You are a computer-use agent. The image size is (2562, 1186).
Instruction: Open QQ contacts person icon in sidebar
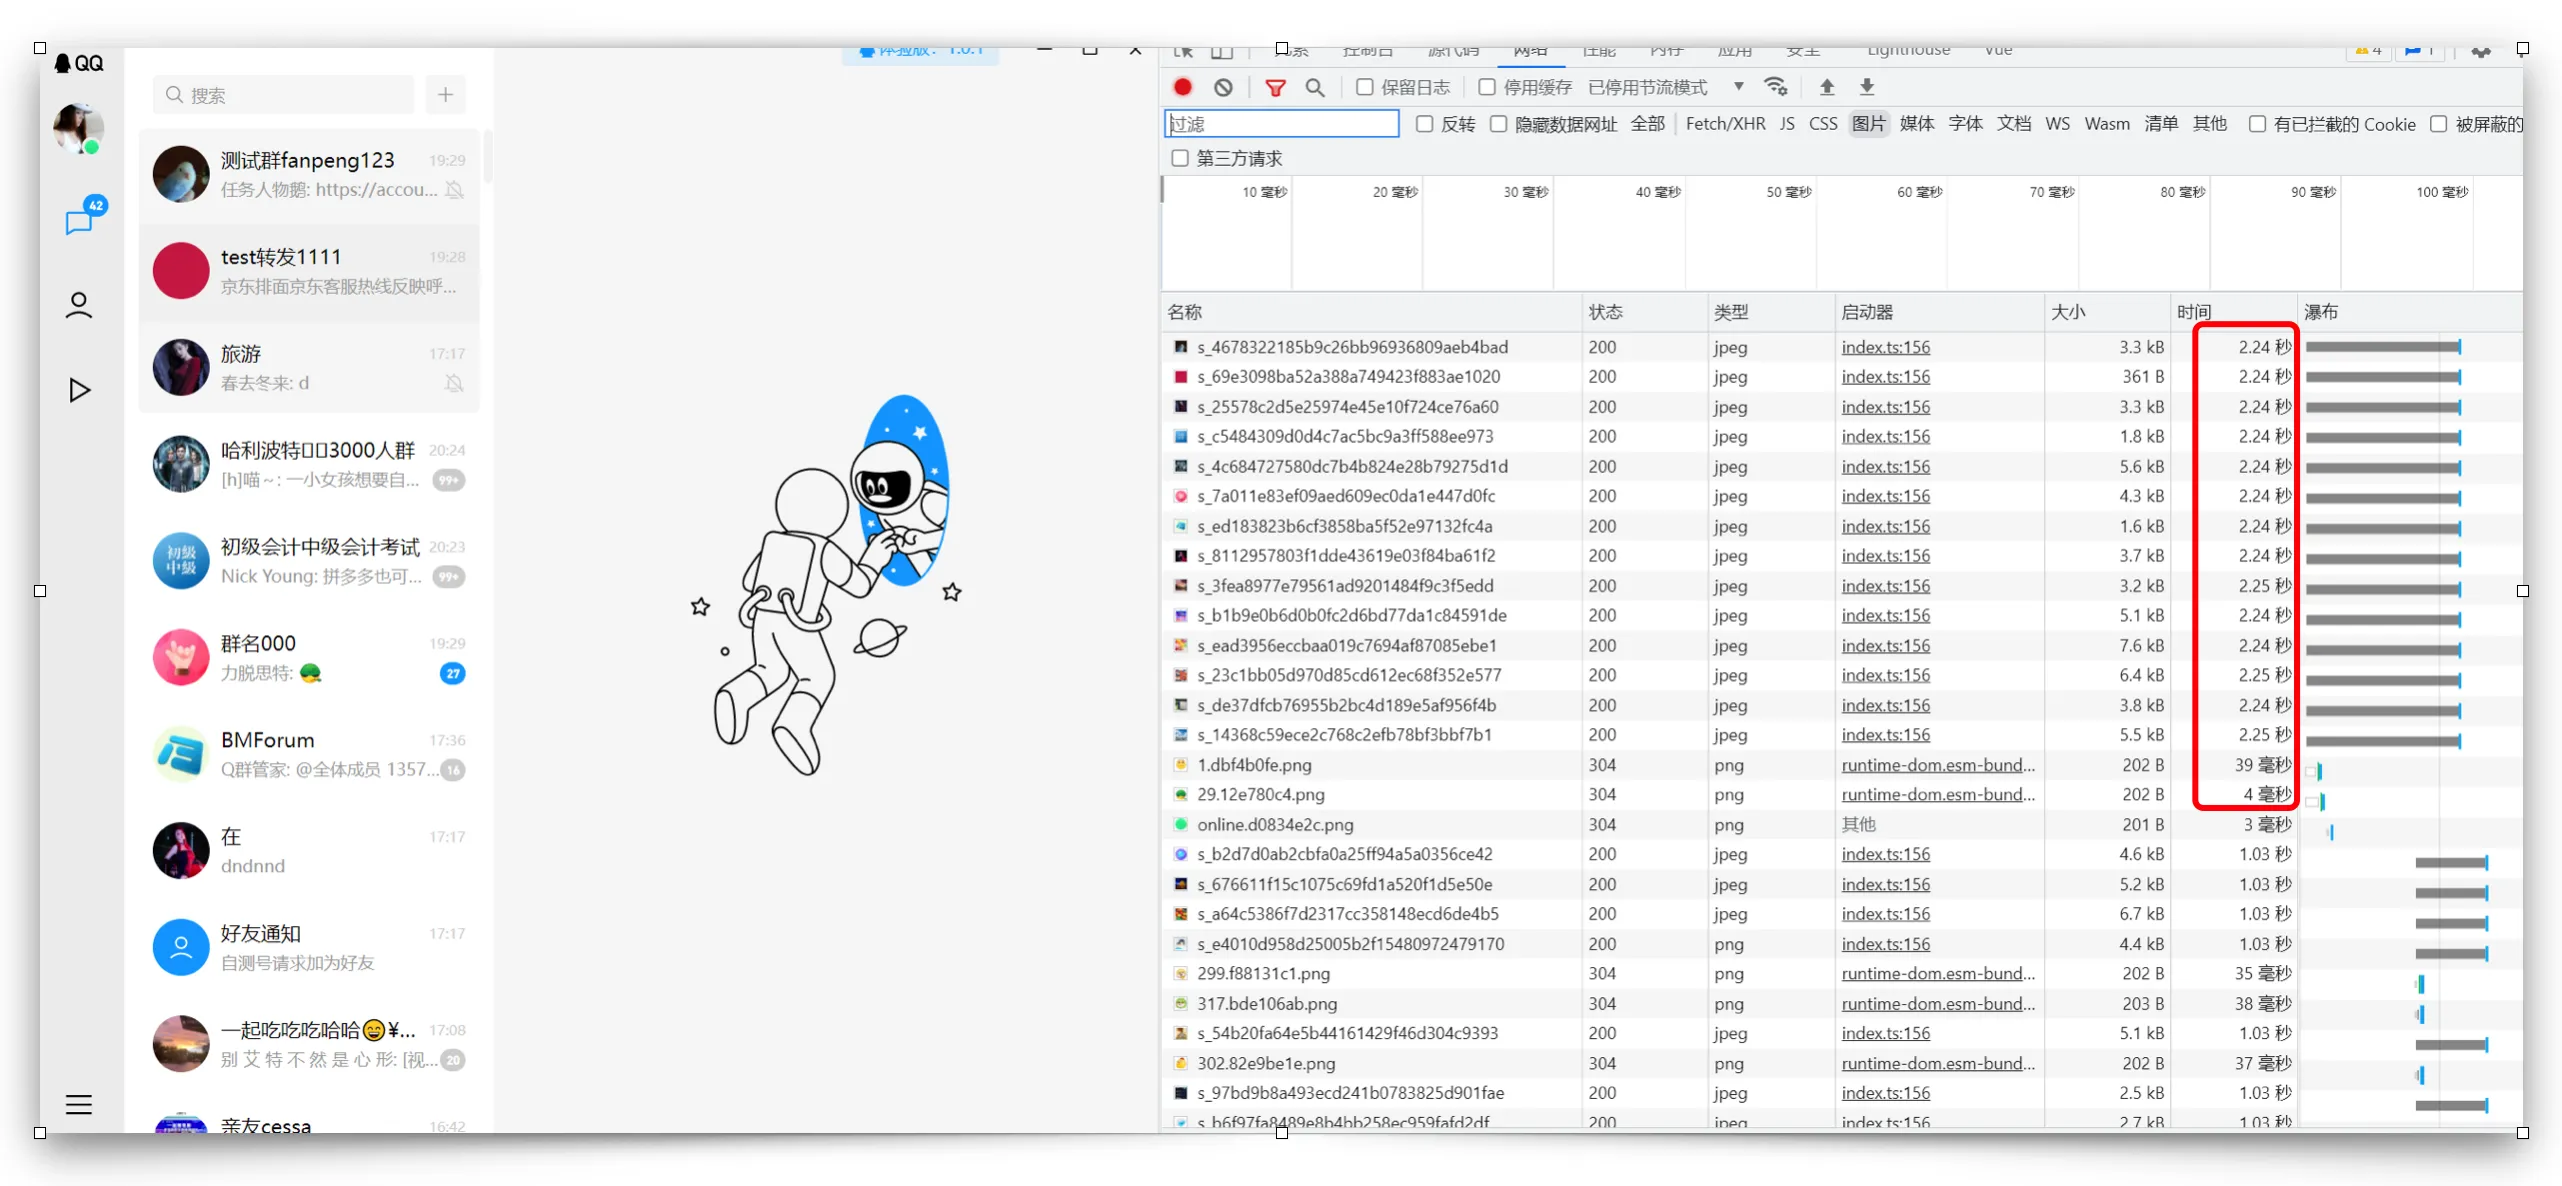[79, 305]
